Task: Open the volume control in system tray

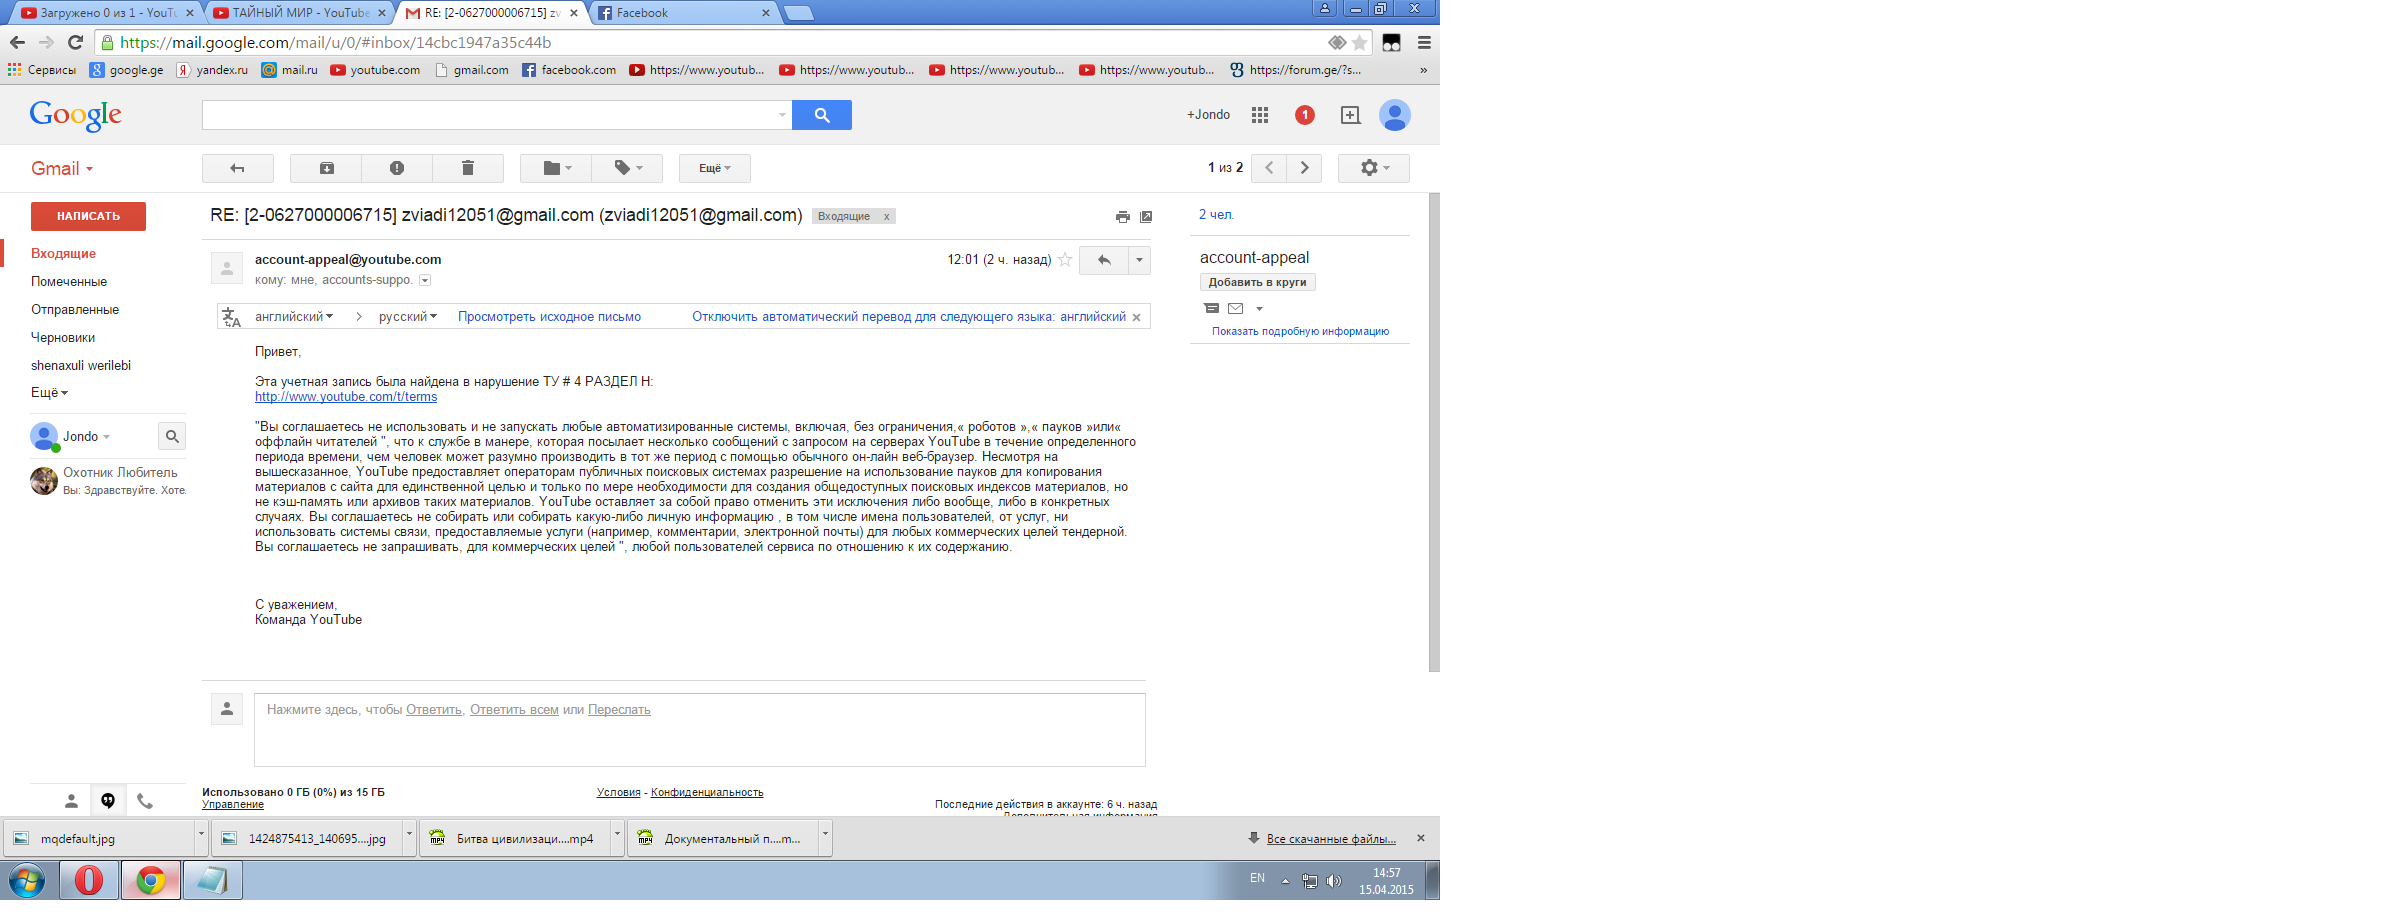Action: tap(1333, 881)
